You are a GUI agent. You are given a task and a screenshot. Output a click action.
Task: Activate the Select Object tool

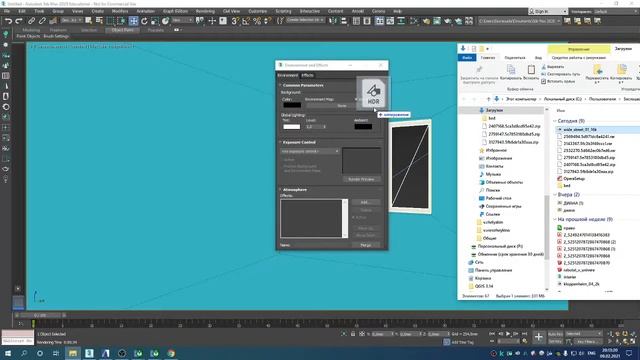click(89, 21)
